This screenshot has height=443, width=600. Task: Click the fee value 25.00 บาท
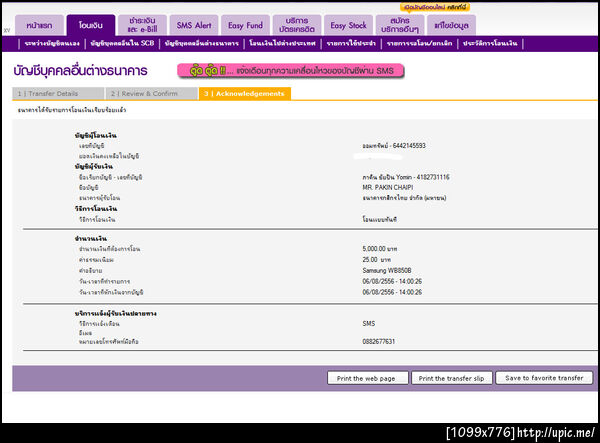[x=377, y=259]
